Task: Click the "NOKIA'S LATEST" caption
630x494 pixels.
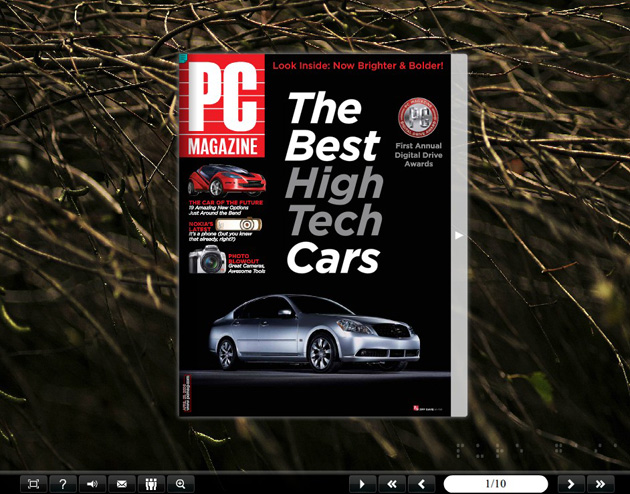Action: coord(201,226)
